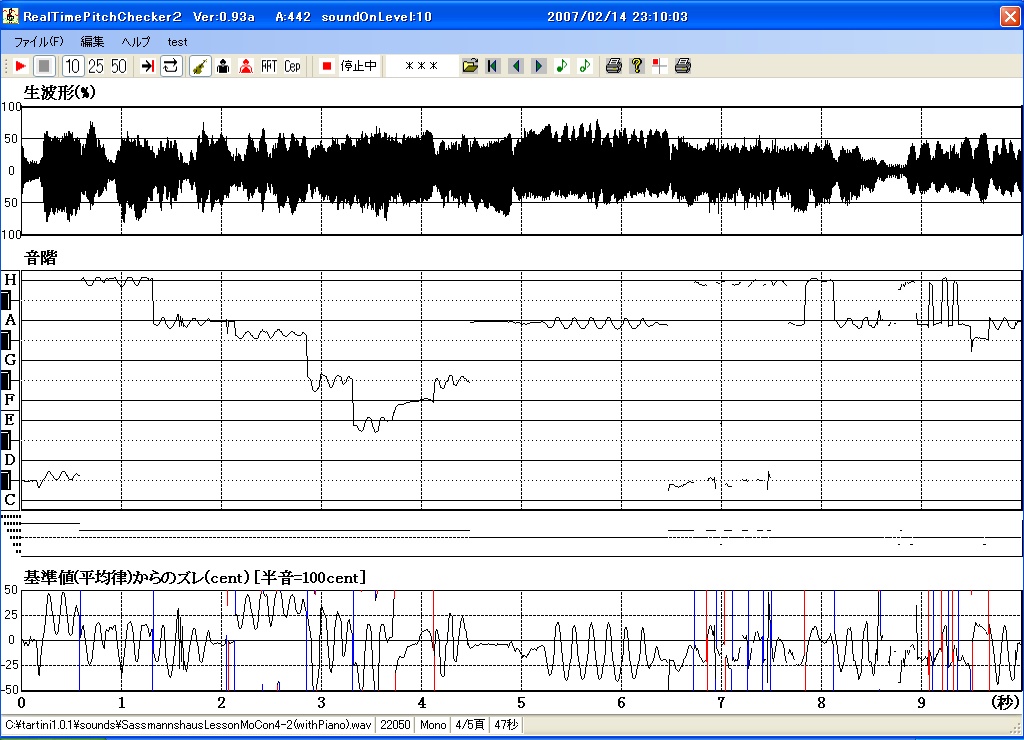
Task: Select the 50 time scale button
Action: coord(119,66)
